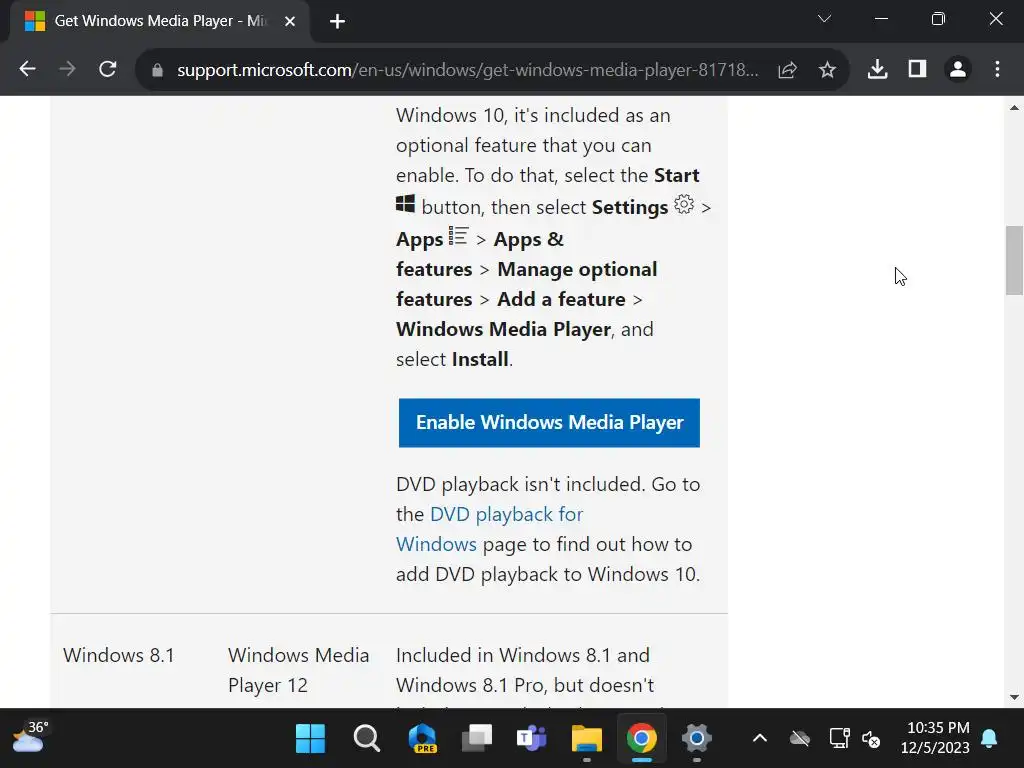The image size is (1024, 768).
Task: Click the address bar URL
Action: [x=468, y=70]
